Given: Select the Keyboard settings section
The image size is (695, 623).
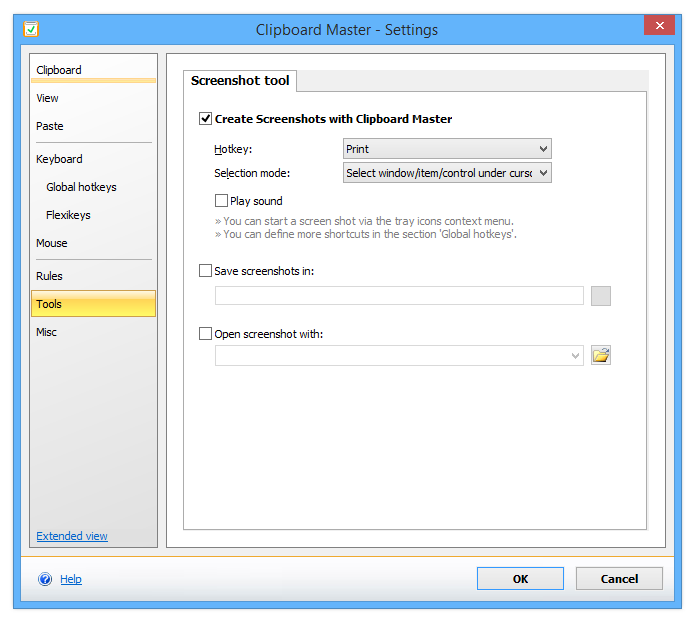Looking at the screenshot, I should (x=94, y=159).
